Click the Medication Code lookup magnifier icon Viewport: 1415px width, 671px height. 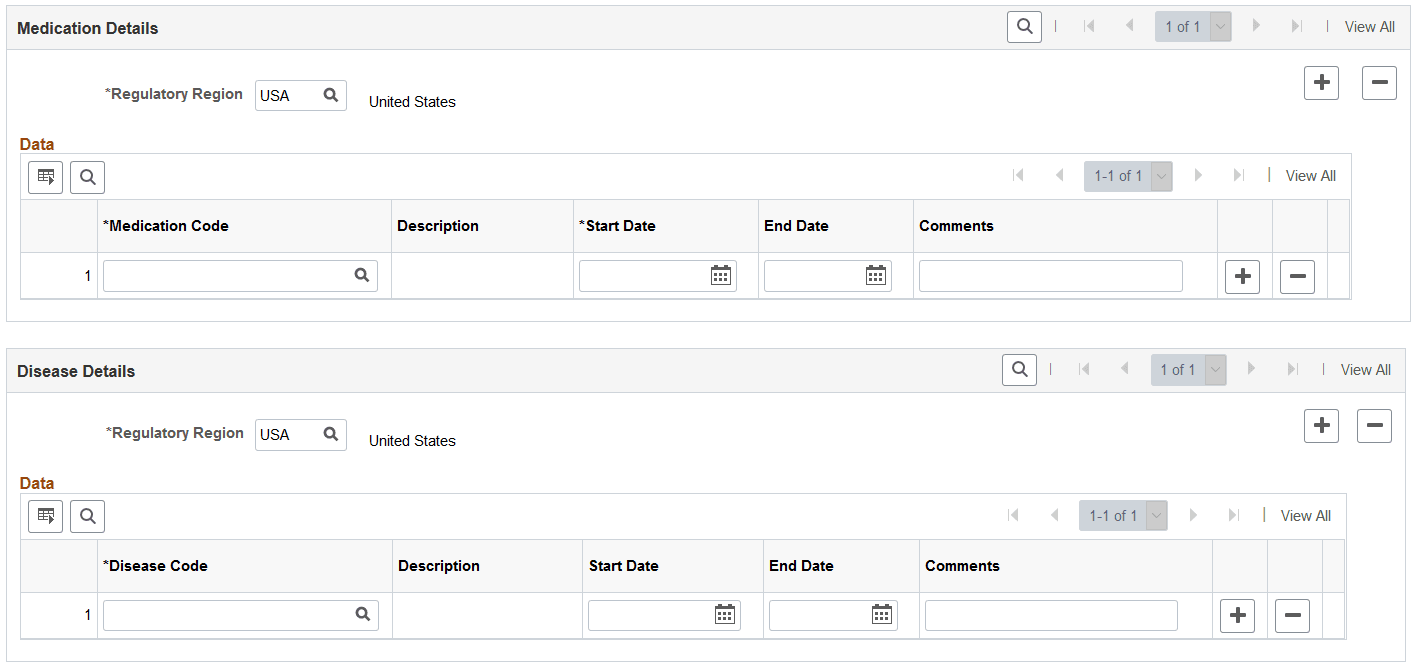(362, 276)
